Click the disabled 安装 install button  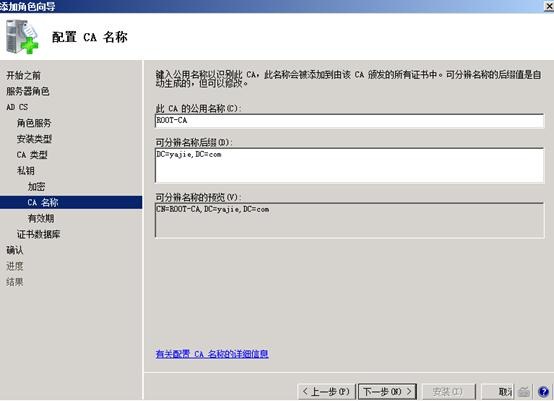(x=448, y=392)
